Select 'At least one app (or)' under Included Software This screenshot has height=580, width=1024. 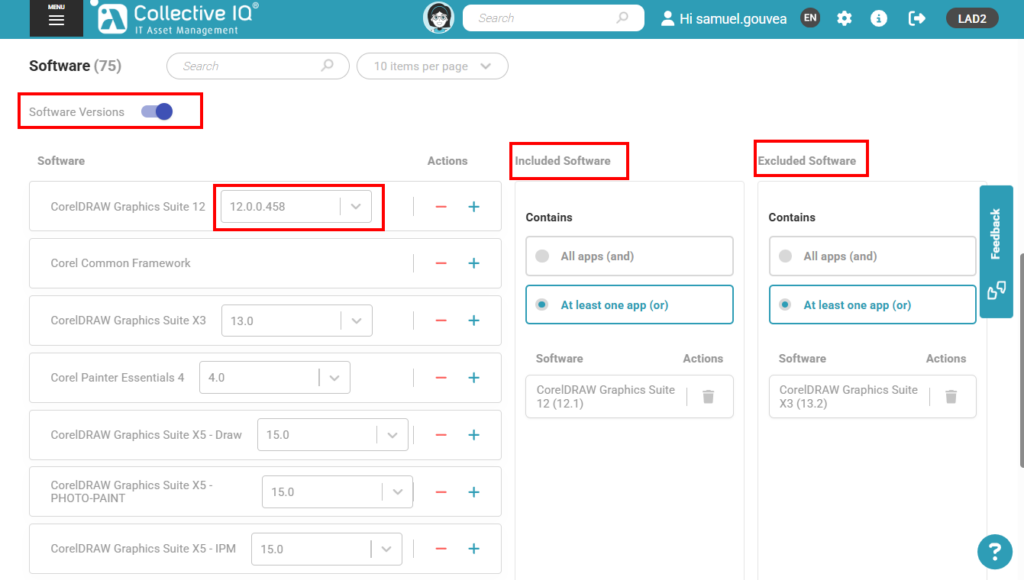(x=629, y=305)
